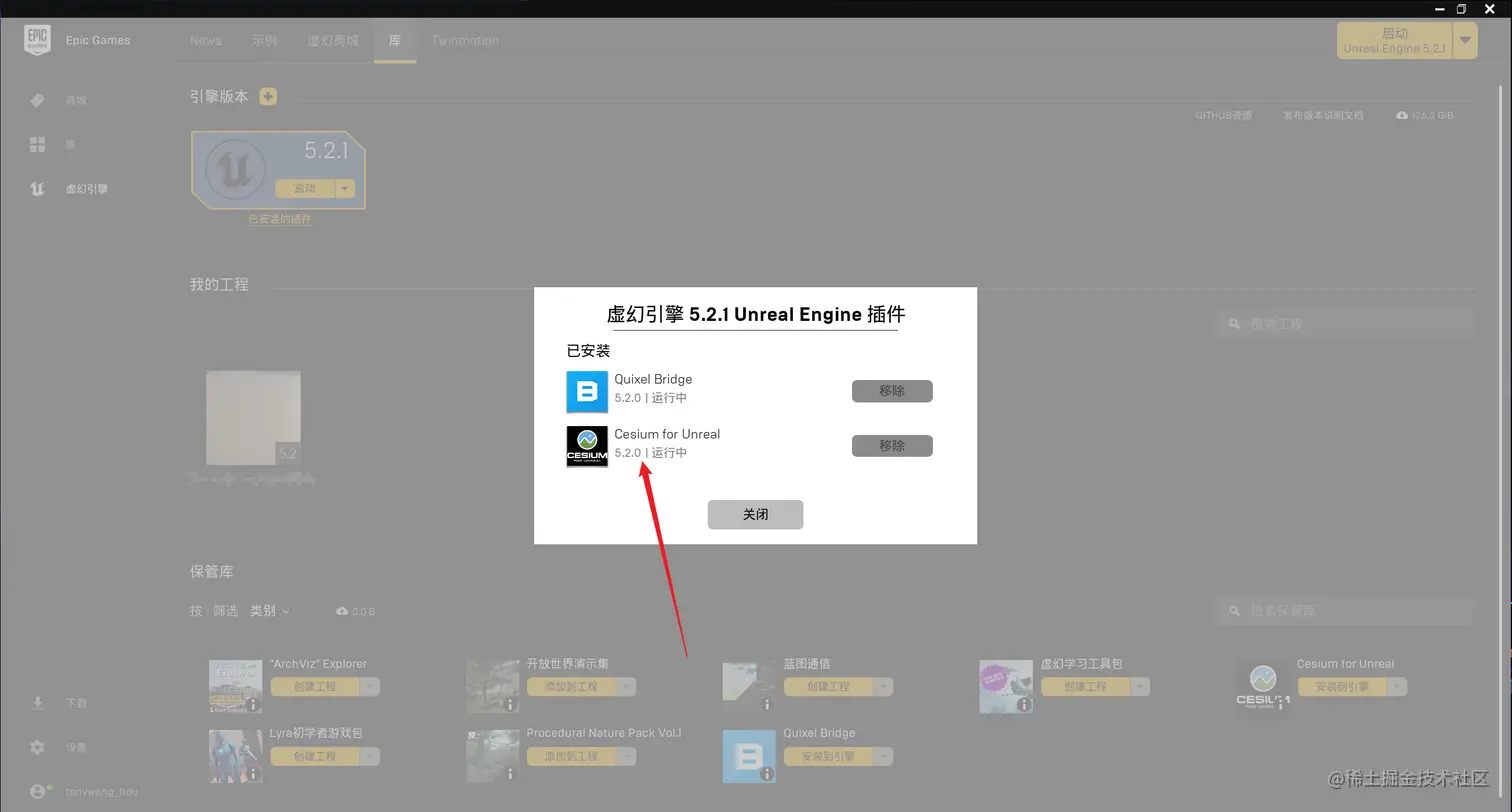Close the plugins dialog with 关闭

(755, 515)
